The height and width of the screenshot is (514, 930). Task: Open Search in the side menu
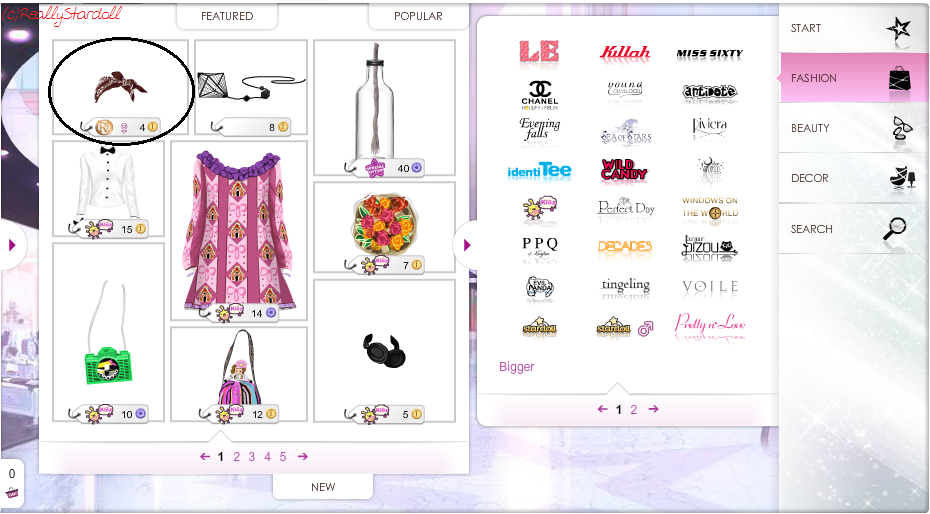pyautogui.click(x=854, y=229)
